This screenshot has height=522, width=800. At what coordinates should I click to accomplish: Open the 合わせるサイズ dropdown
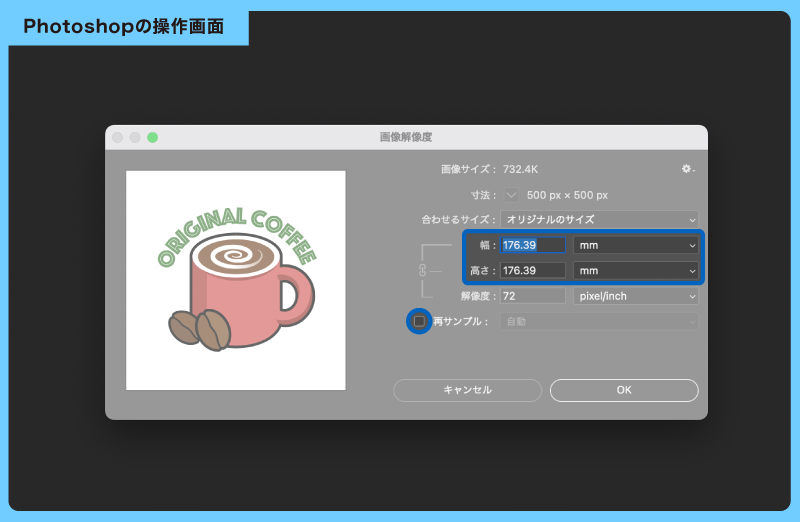[x=599, y=219]
